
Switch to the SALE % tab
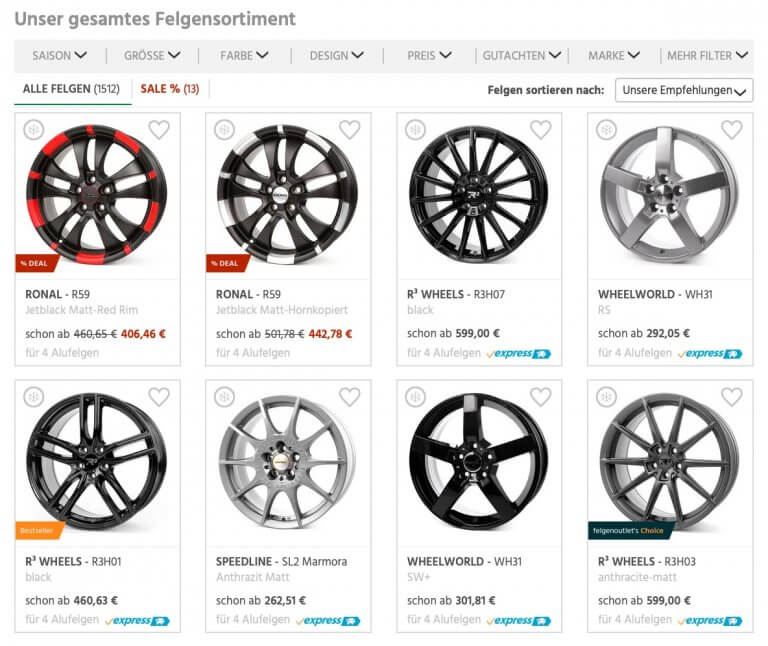[169, 89]
